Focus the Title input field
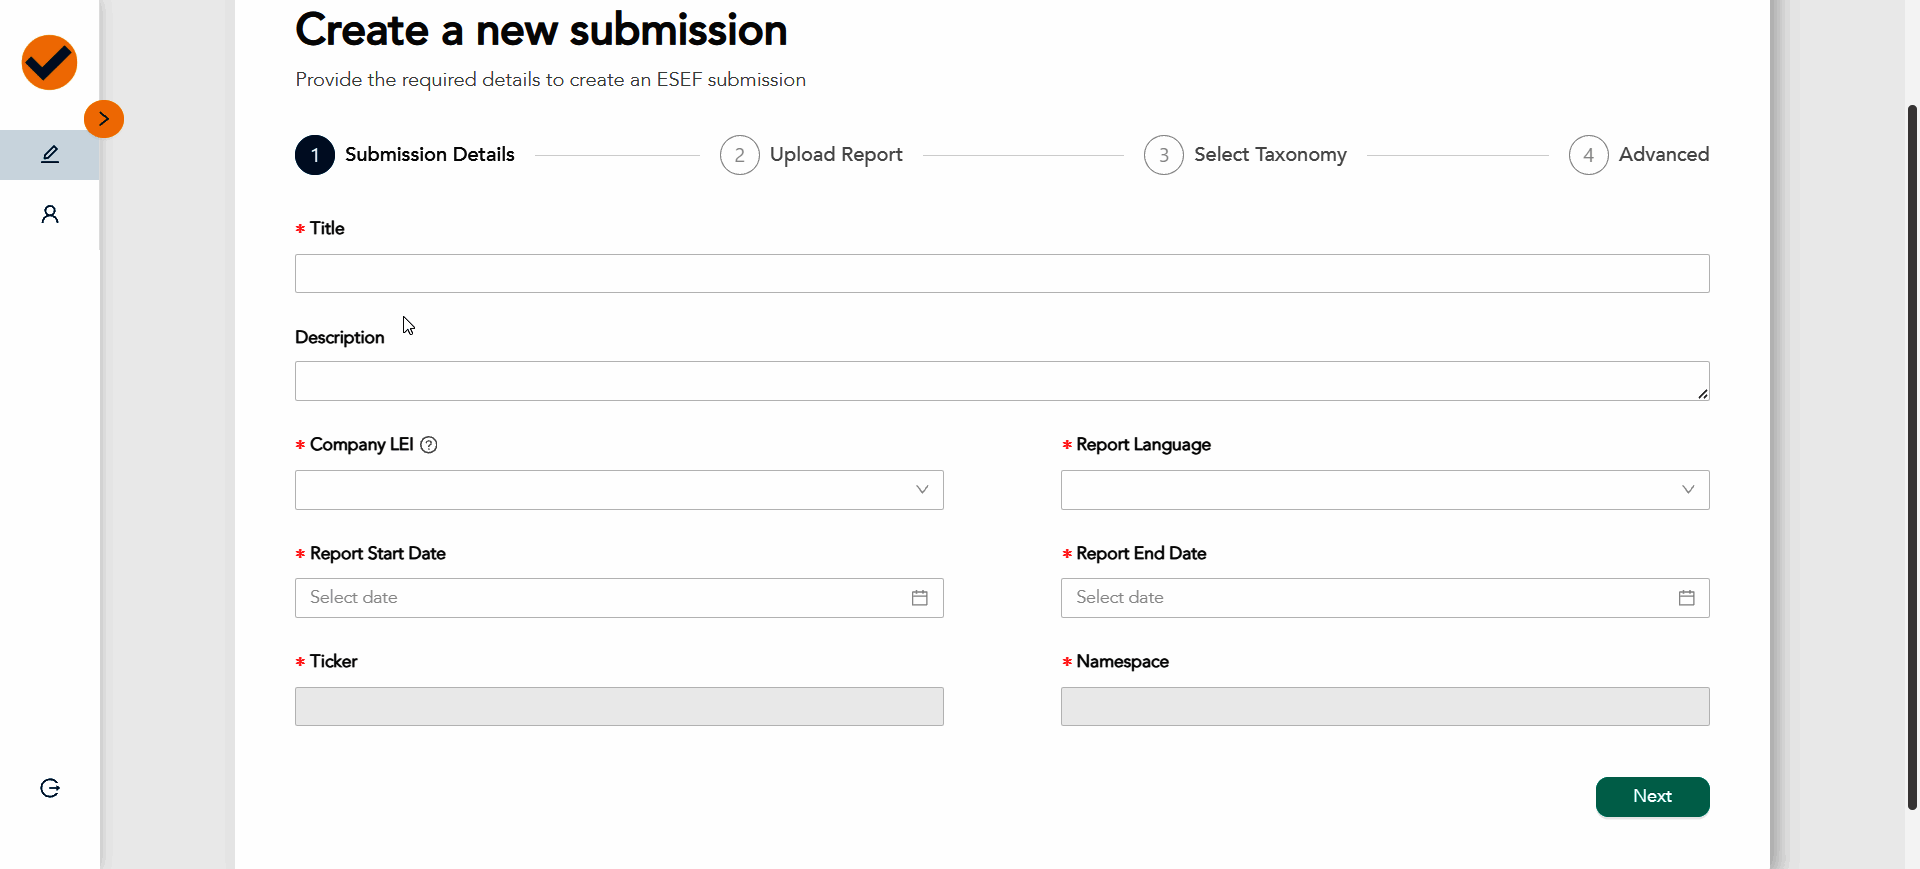1920x869 pixels. pos(1001,274)
